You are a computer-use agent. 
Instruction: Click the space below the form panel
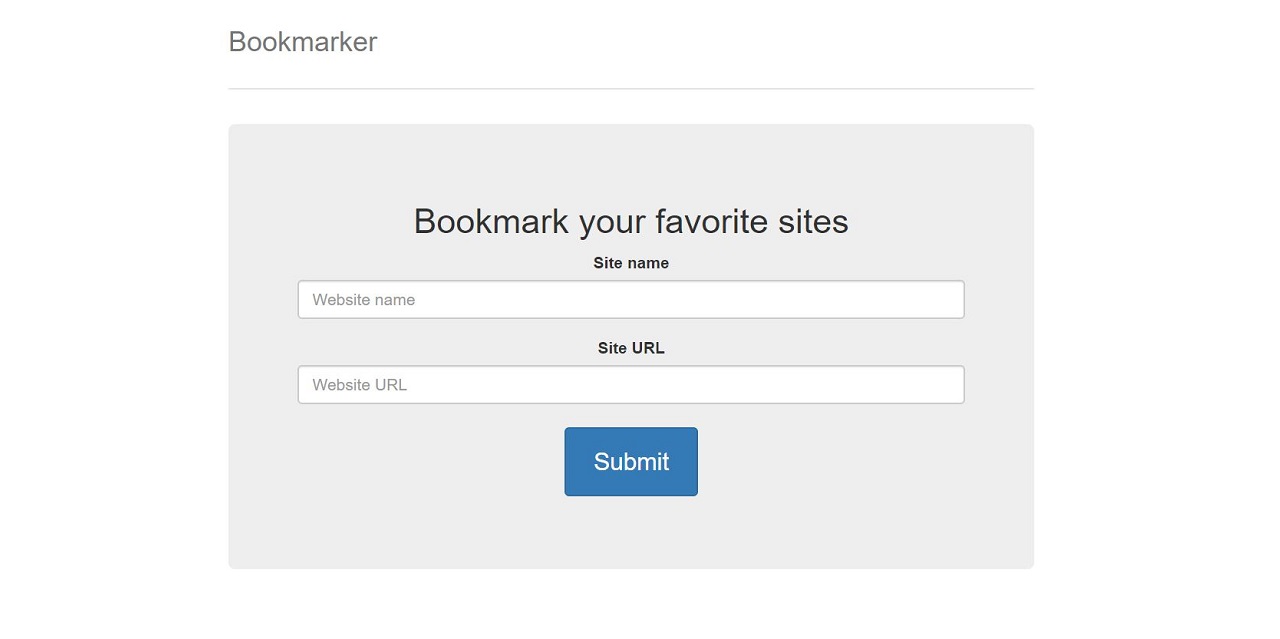pyautogui.click(x=631, y=600)
